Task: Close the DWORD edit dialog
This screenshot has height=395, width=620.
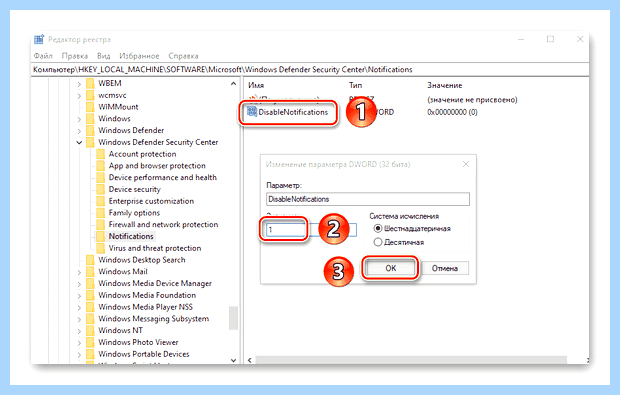Action: click(466, 164)
